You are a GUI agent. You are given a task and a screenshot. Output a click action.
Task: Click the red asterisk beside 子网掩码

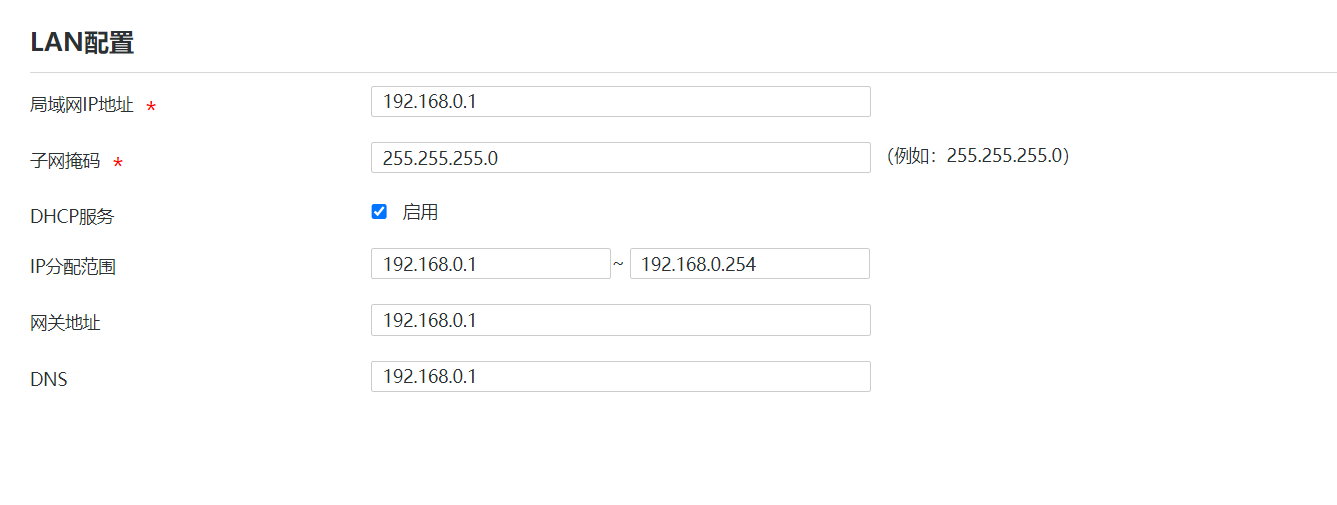click(x=118, y=162)
